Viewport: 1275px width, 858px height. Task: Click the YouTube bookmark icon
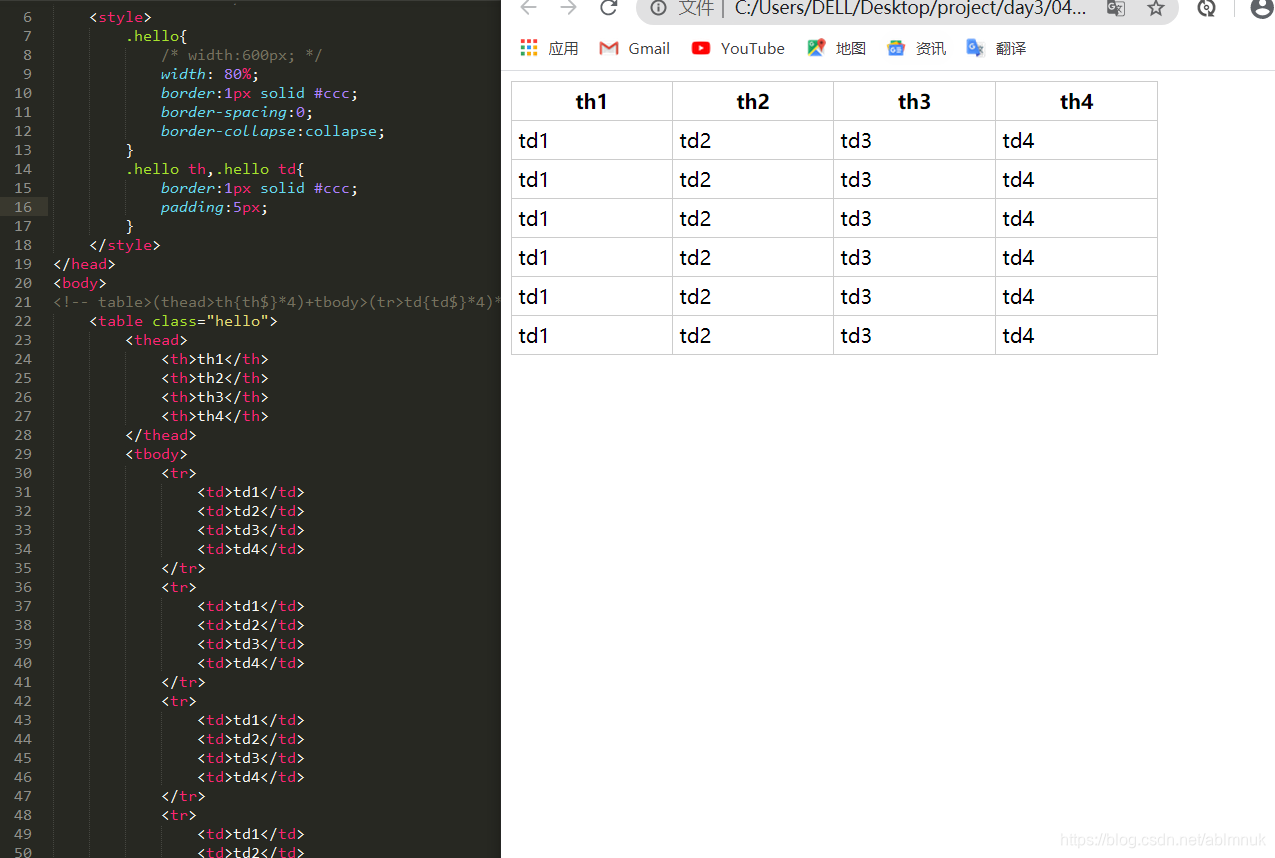(x=701, y=48)
